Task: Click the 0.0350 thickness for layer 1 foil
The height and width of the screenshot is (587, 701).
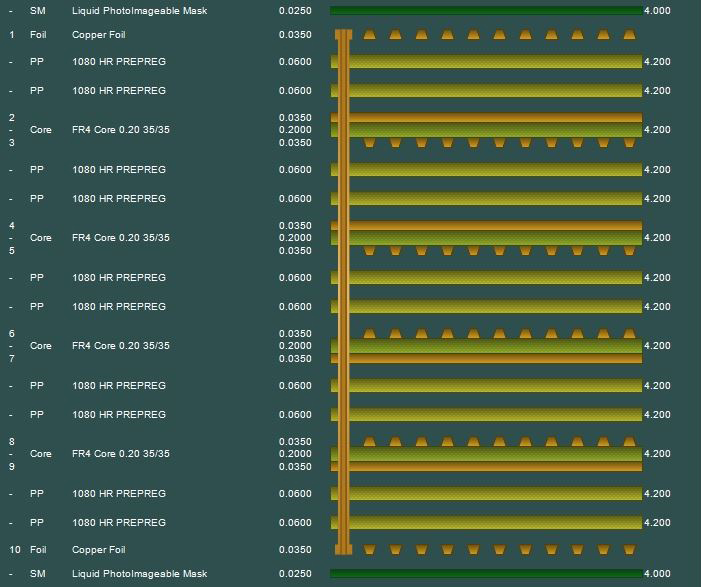Action: pos(295,35)
